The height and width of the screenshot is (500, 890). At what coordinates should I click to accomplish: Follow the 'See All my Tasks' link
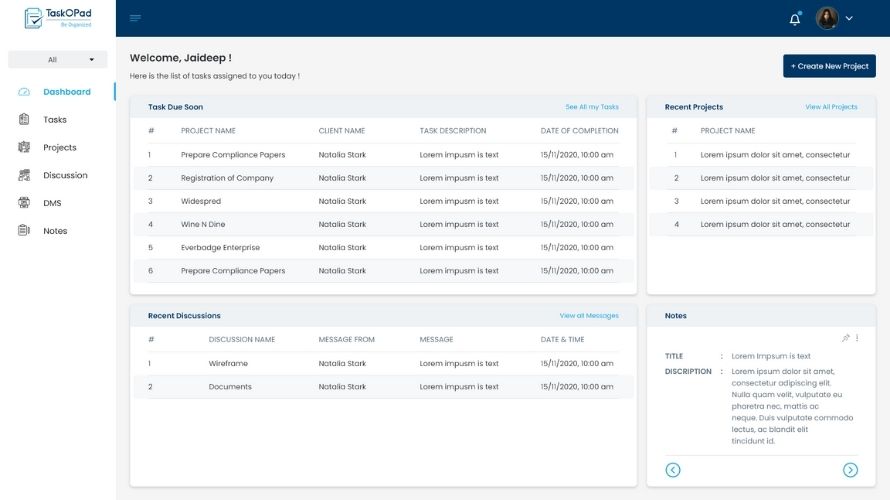592,107
